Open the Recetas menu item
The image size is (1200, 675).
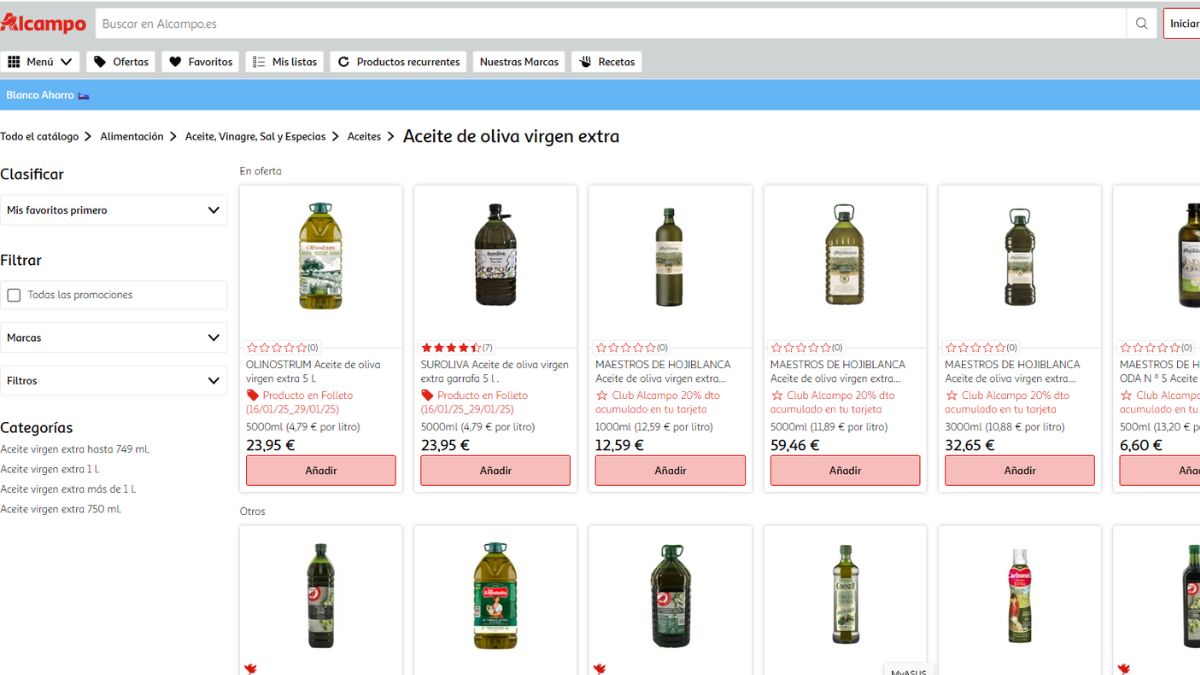pos(606,62)
